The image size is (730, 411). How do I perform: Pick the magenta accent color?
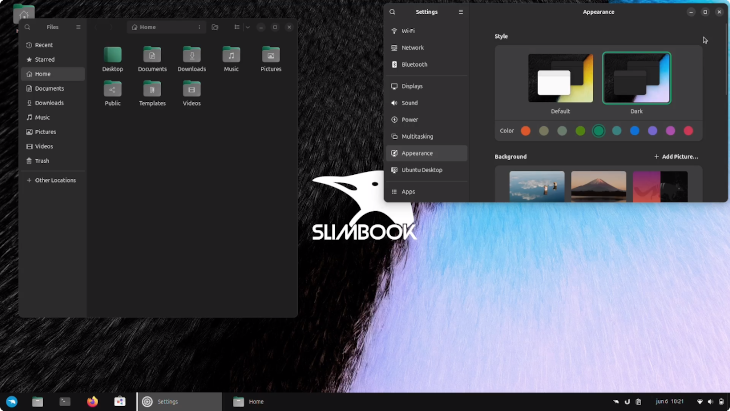tap(670, 131)
